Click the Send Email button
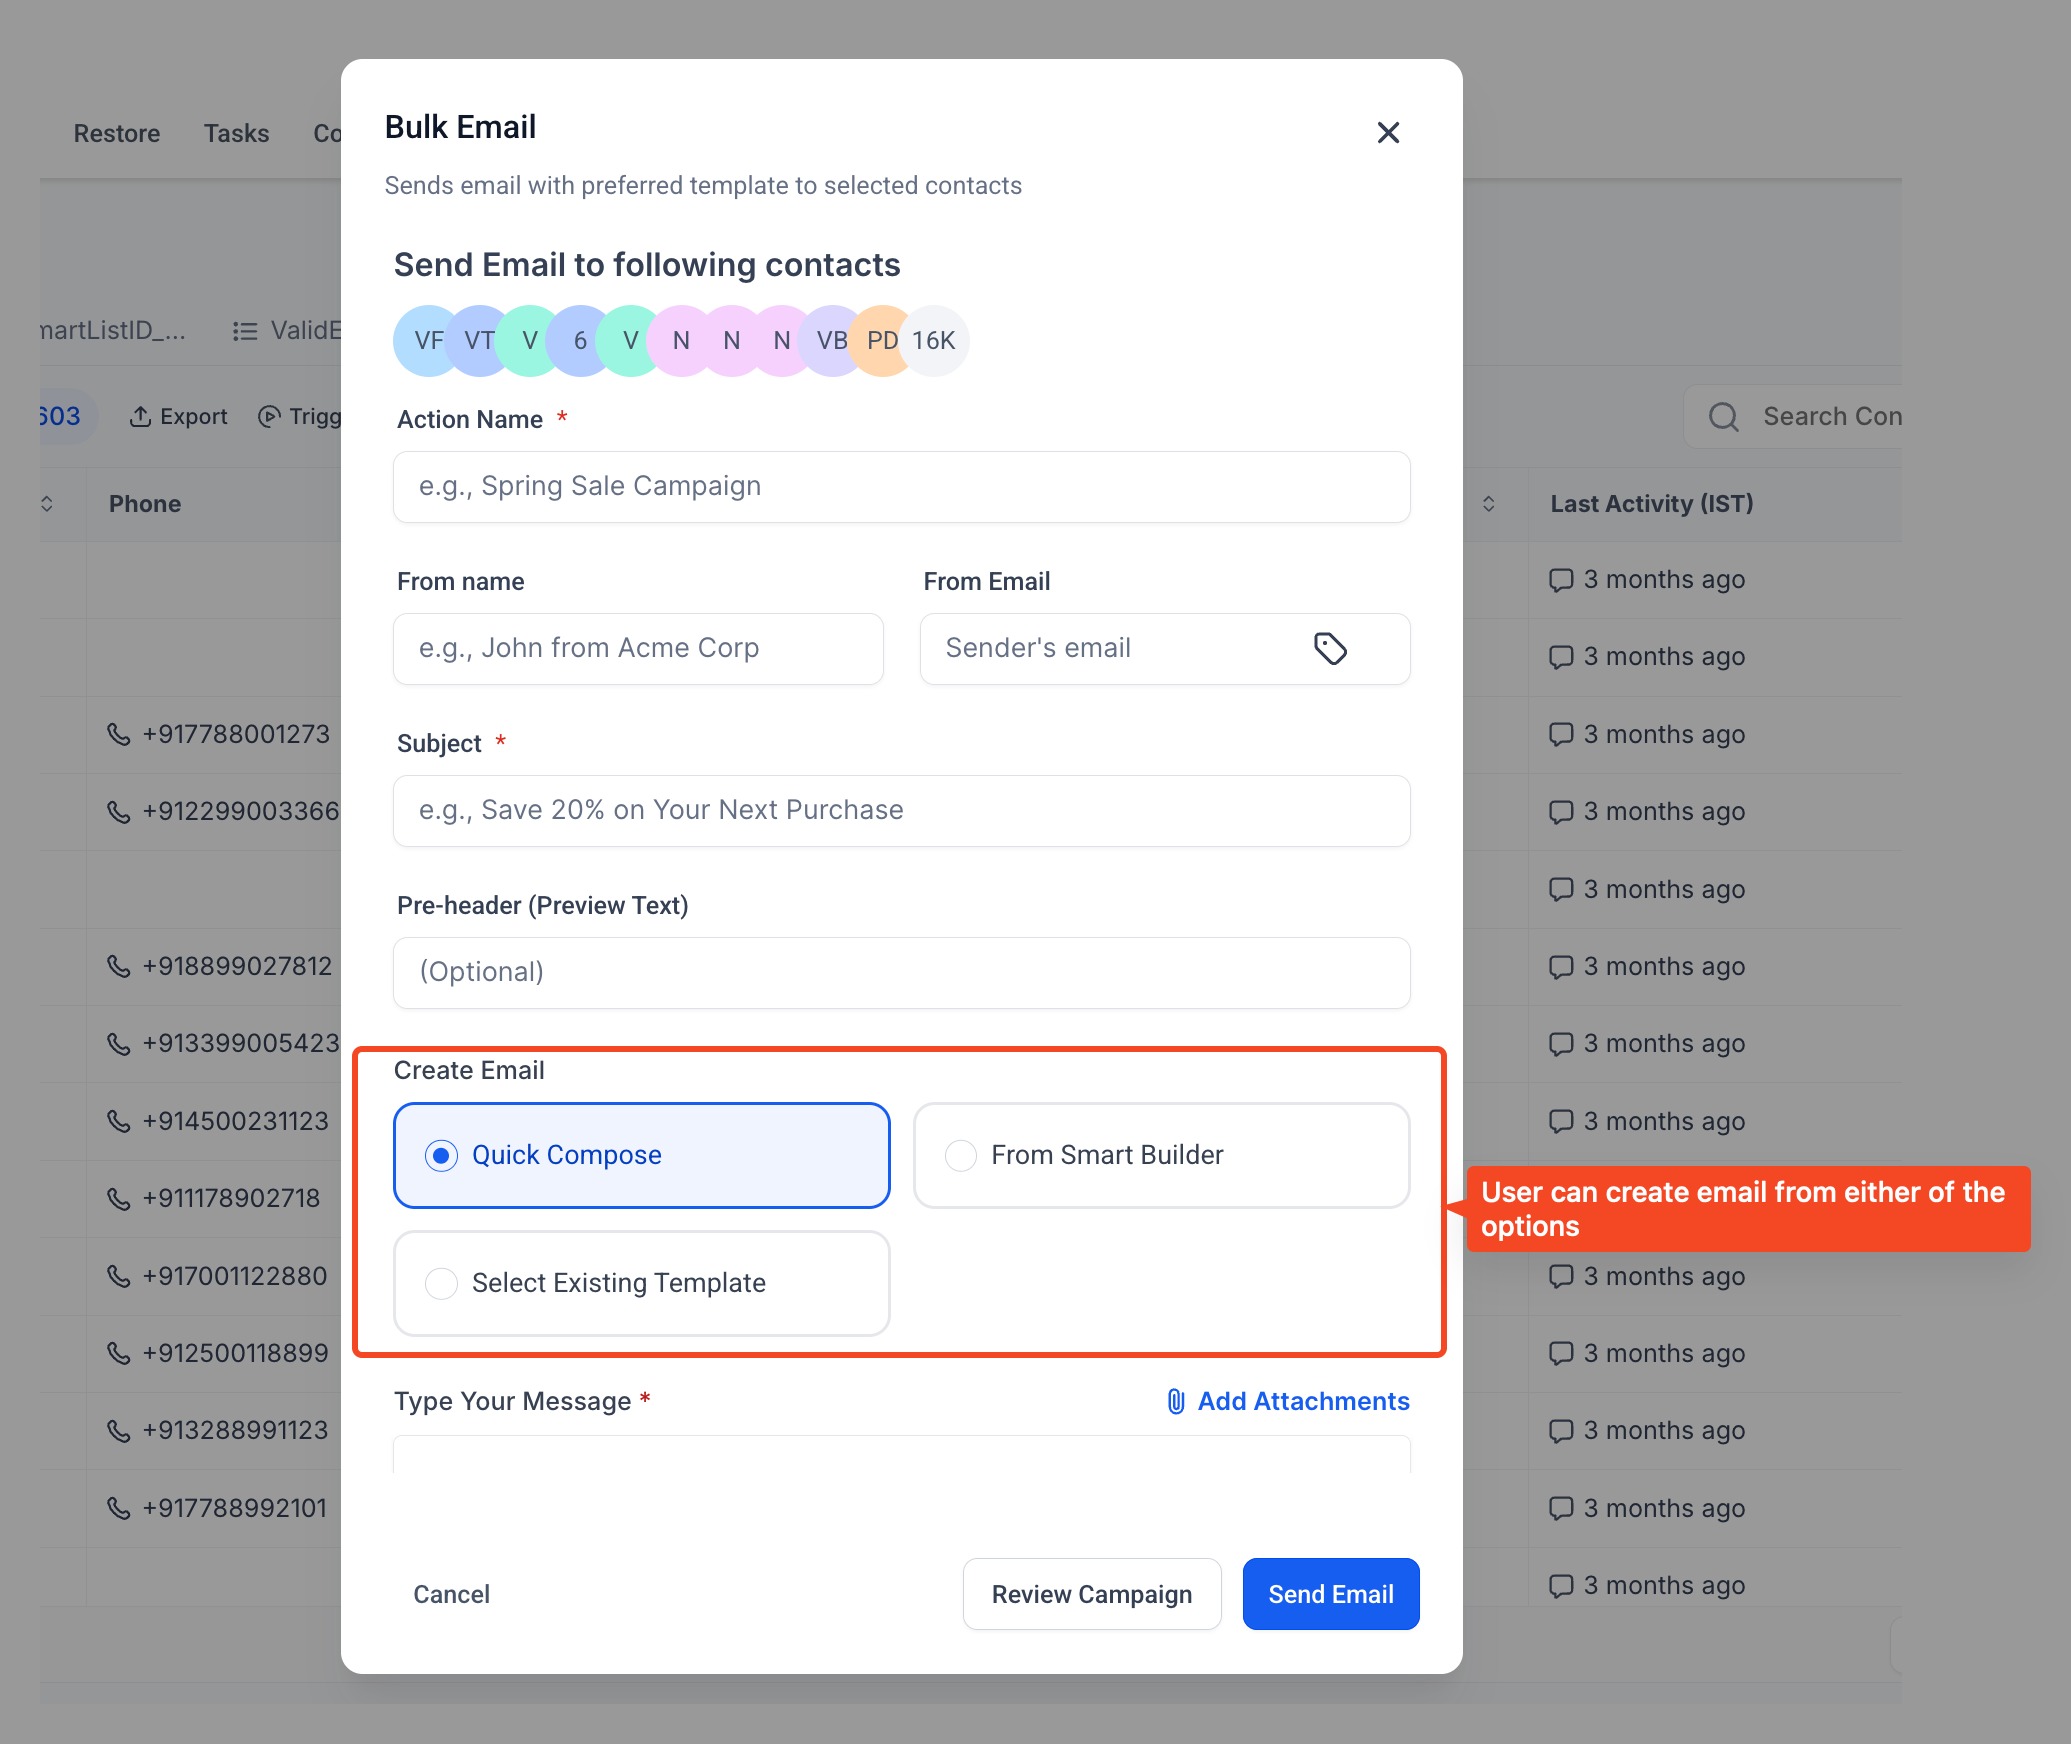Image resolution: width=2071 pixels, height=1744 pixels. pyautogui.click(x=1330, y=1593)
